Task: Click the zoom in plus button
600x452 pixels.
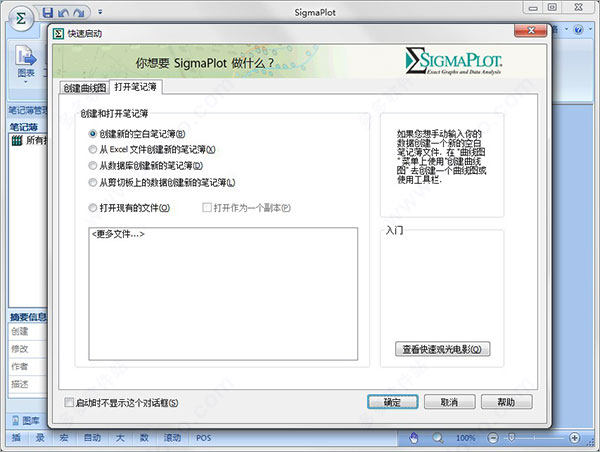Action: coord(574,438)
